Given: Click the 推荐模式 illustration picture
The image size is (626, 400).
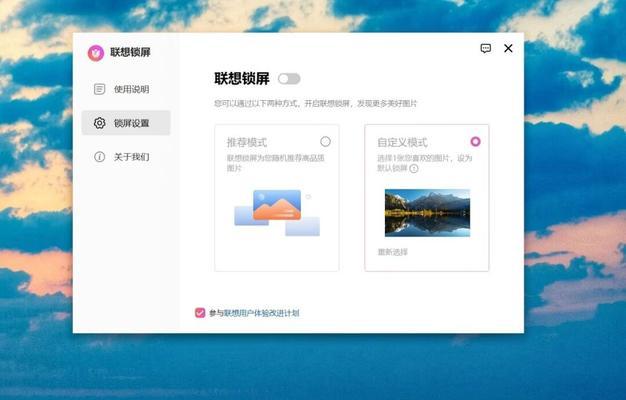Looking at the screenshot, I should click(277, 213).
